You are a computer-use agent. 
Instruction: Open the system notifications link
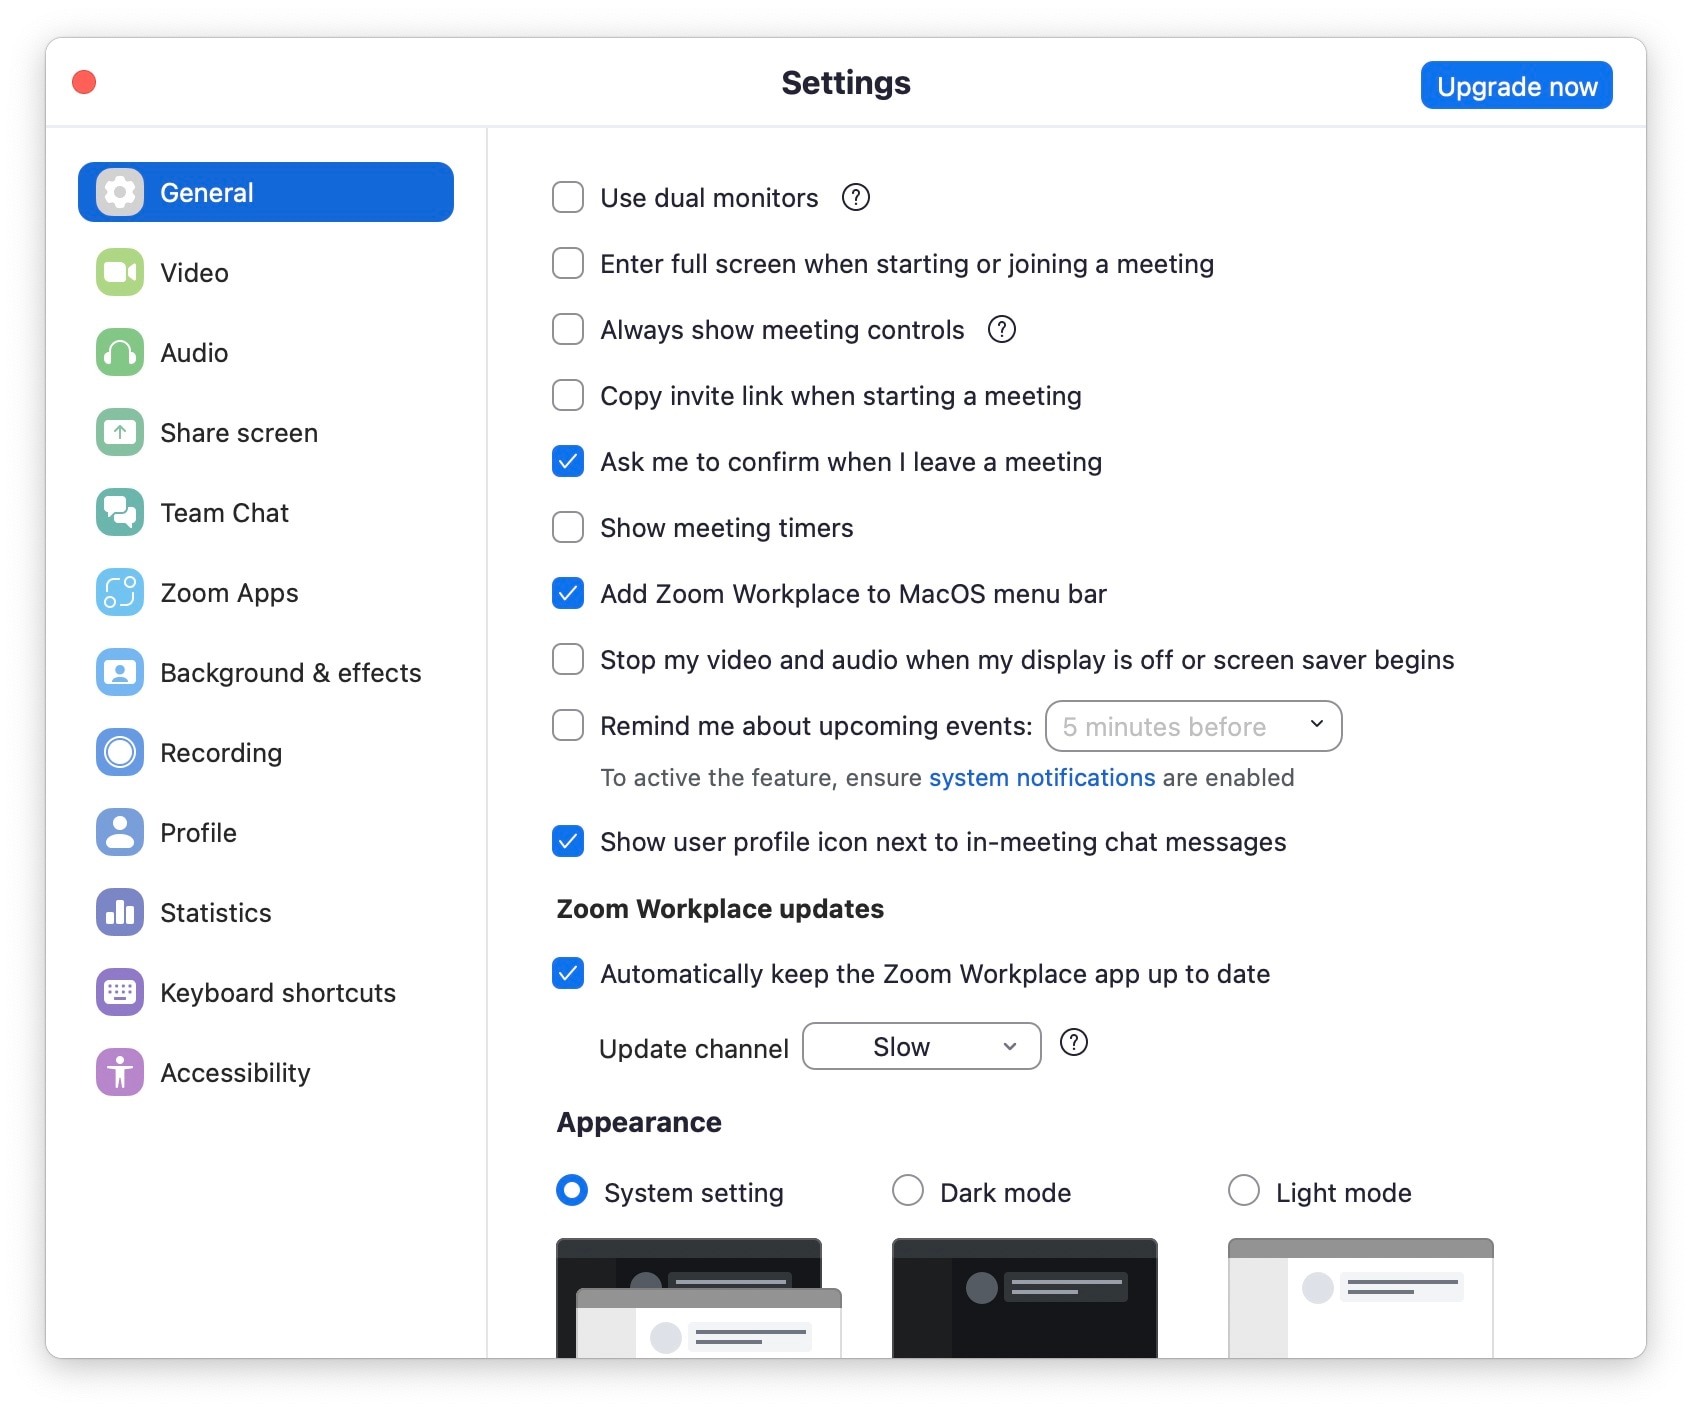1042,777
